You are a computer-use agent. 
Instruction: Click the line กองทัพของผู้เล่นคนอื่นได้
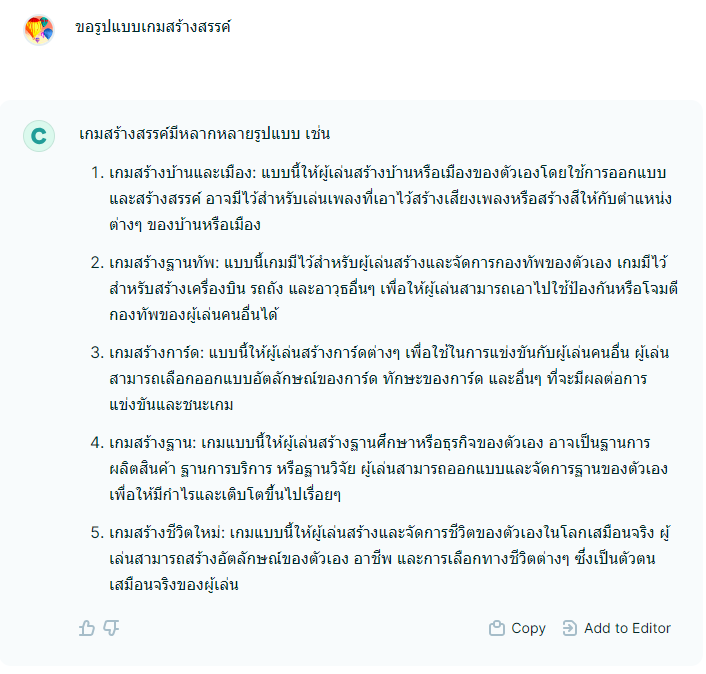coord(193,315)
